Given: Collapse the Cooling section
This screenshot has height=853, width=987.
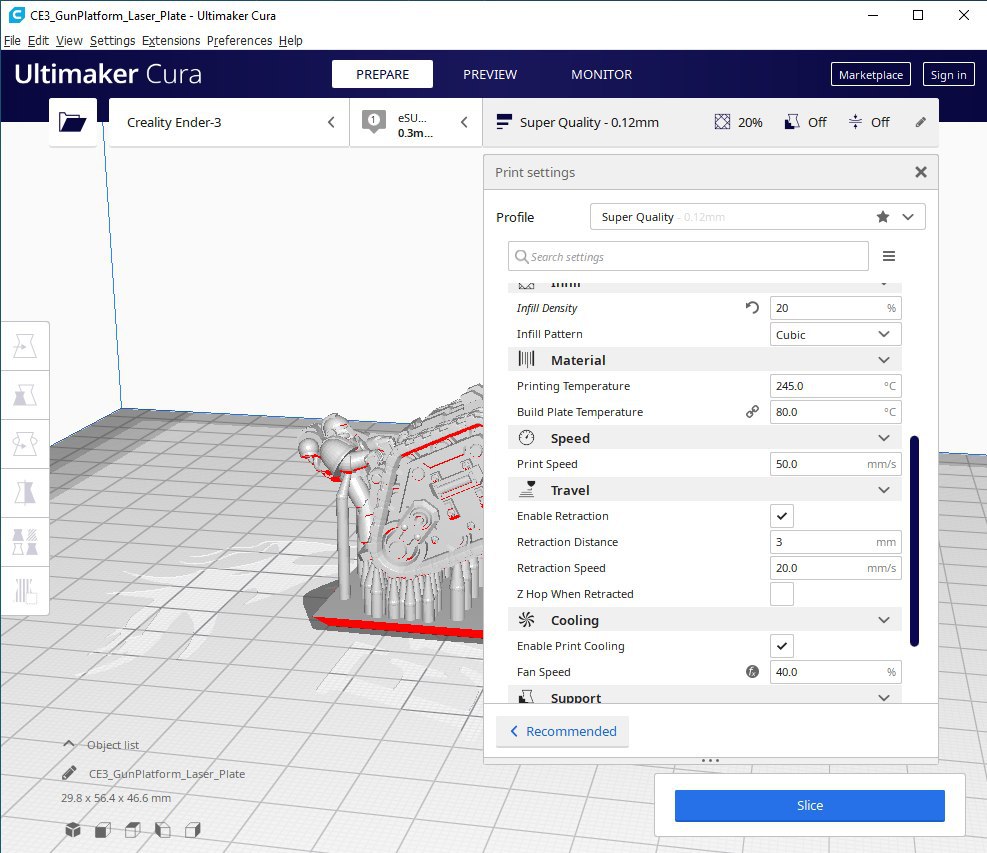Looking at the screenshot, I should pyautogui.click(x=704, y=620).
